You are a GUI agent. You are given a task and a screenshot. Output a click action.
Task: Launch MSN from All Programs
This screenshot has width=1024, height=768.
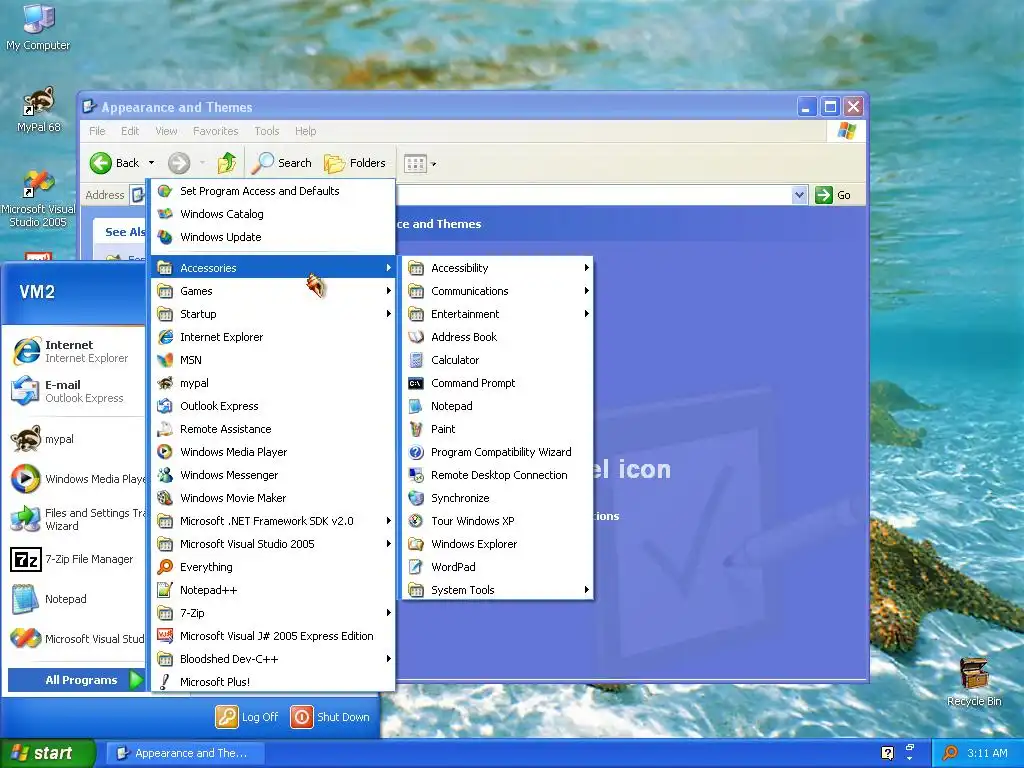273,360
